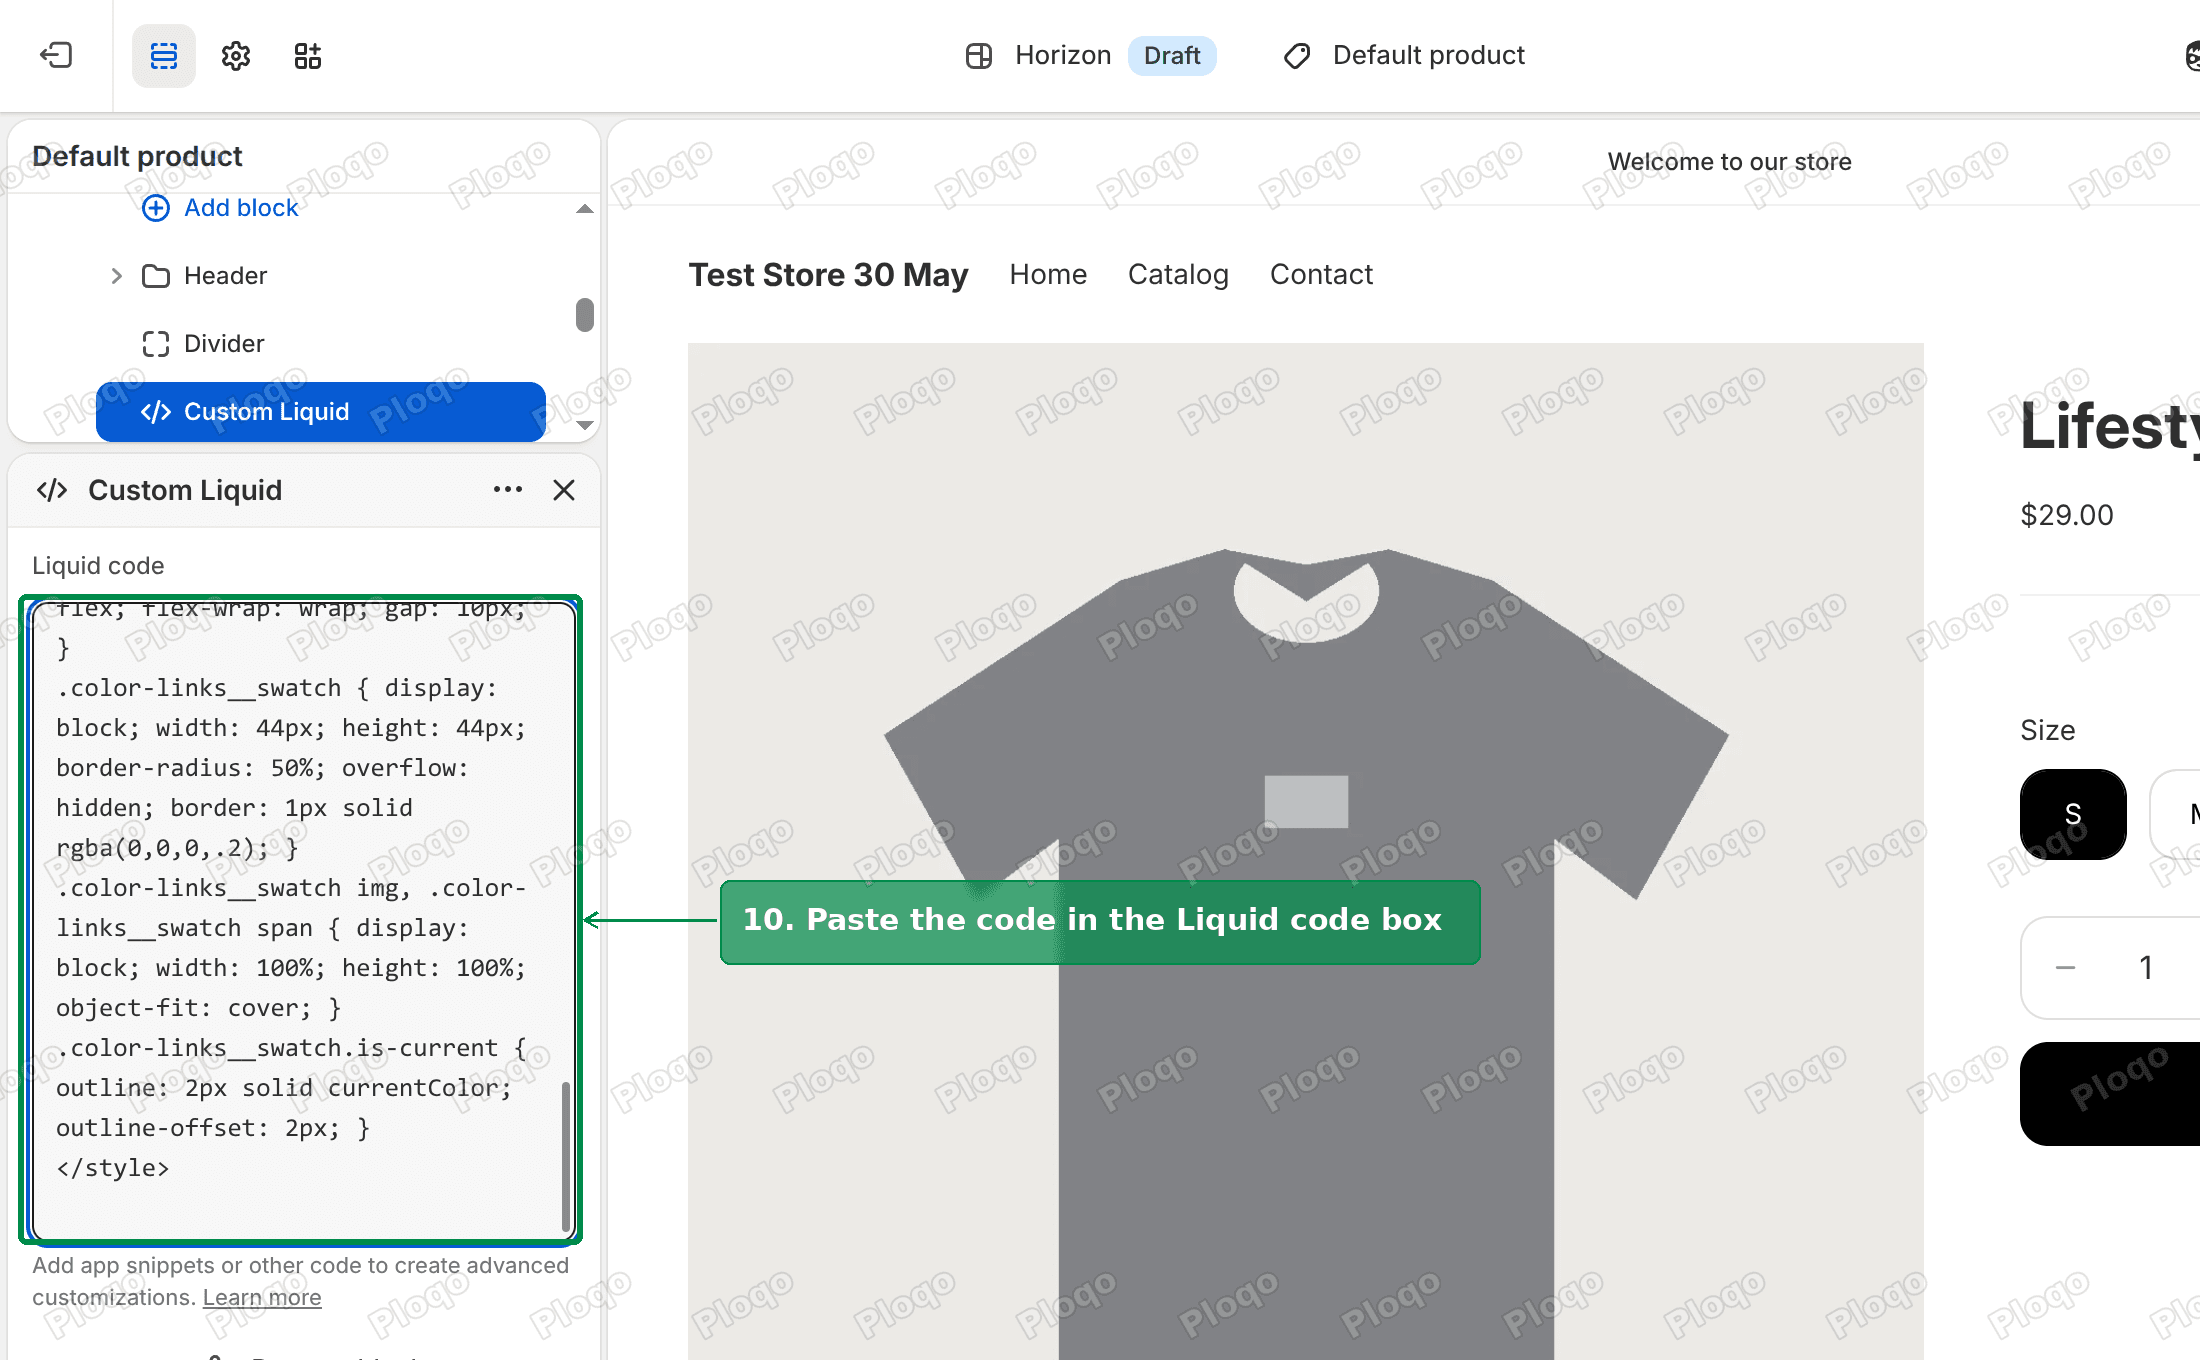Select the Divider tree item

[x=320, y=344]
